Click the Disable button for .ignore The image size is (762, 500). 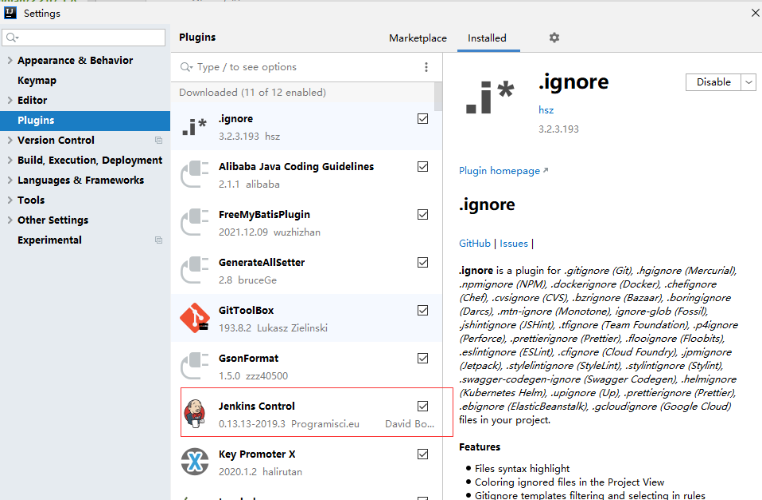point(713,82)
